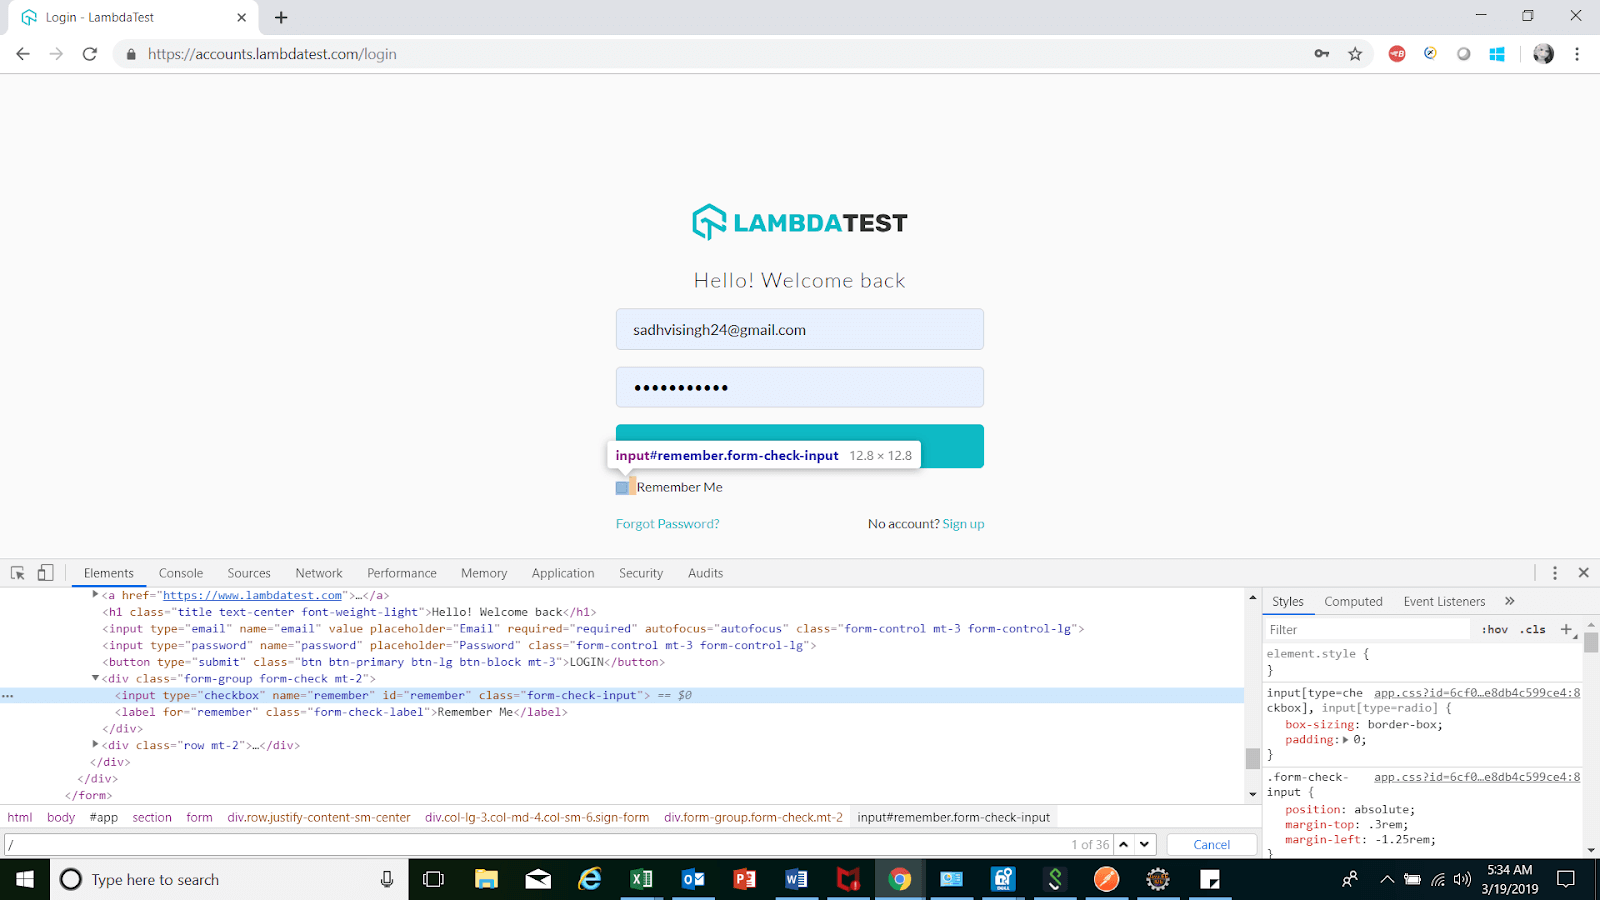Launch Excel from the taskbar
1600x900 pixels.
click(x=641, y=879)
